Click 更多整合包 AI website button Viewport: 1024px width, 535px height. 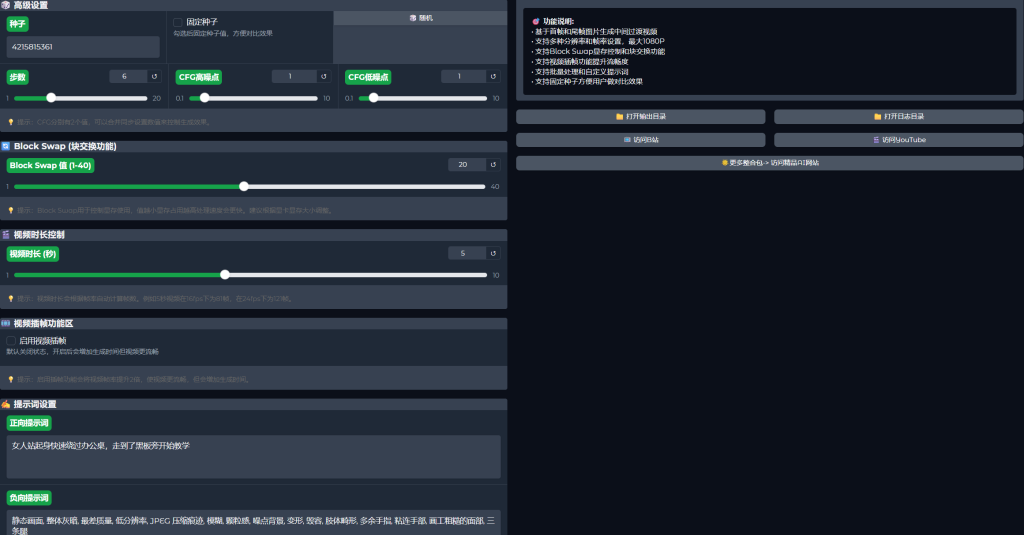pos(769,162)
